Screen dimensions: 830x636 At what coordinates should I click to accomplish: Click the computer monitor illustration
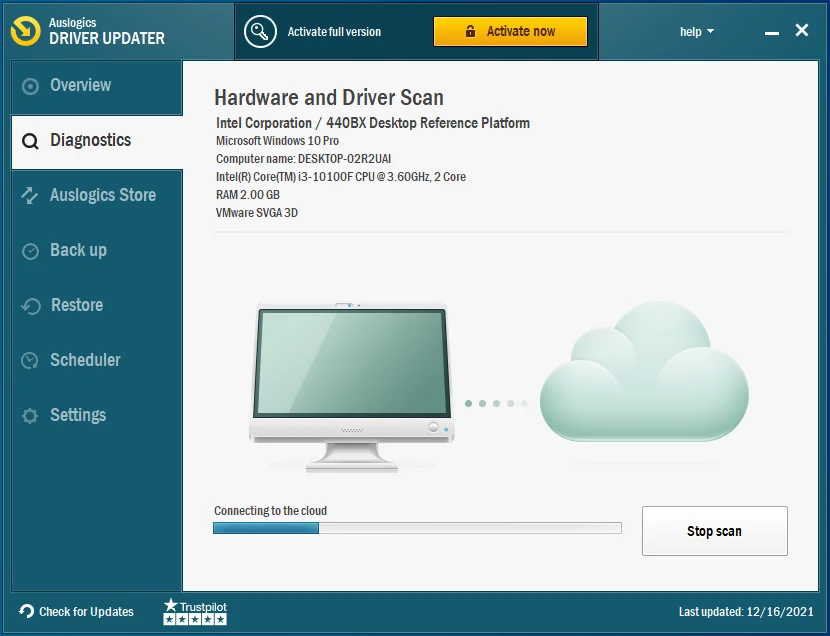pyautogui.click(x=351, y=387)
